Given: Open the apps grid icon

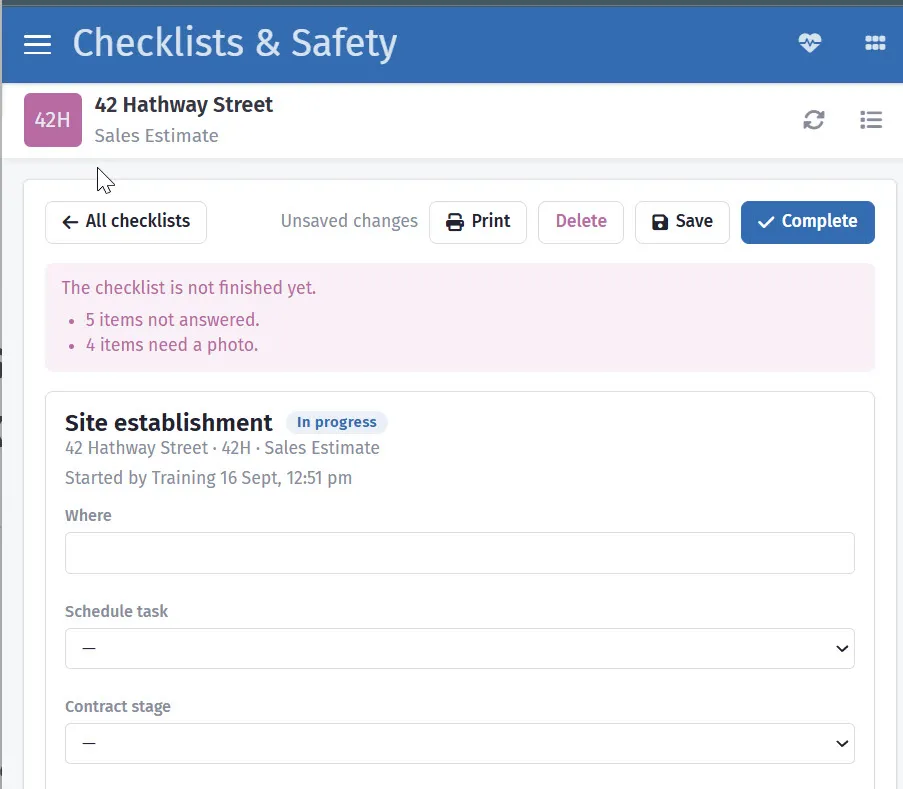Looking at the screenshot, I should tap(875, 43).
